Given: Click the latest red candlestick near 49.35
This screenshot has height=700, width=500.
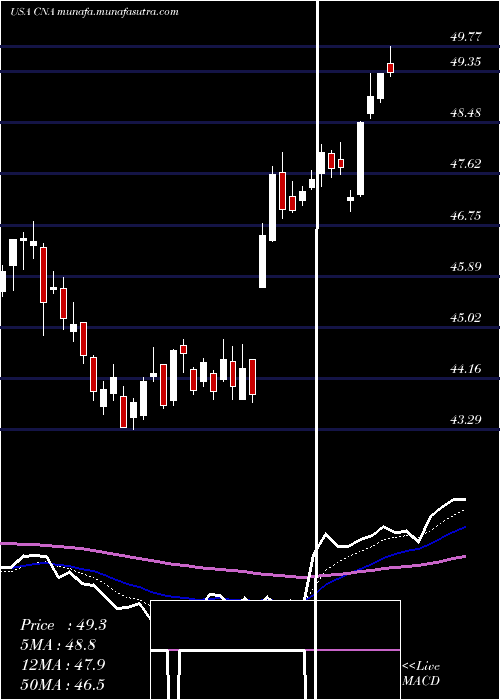Looking at the screenshot, I should pyautogui.click(x=391, y=67).
